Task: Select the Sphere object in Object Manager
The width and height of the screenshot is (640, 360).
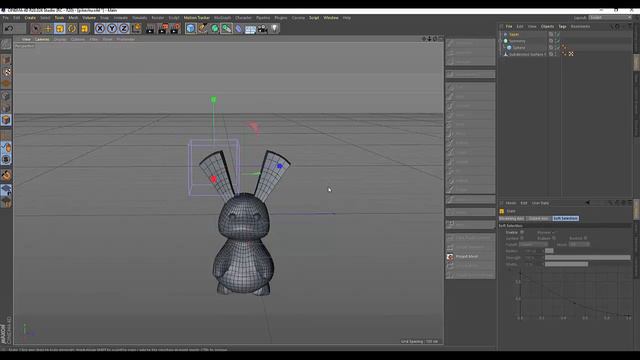Action: point(519,48)
